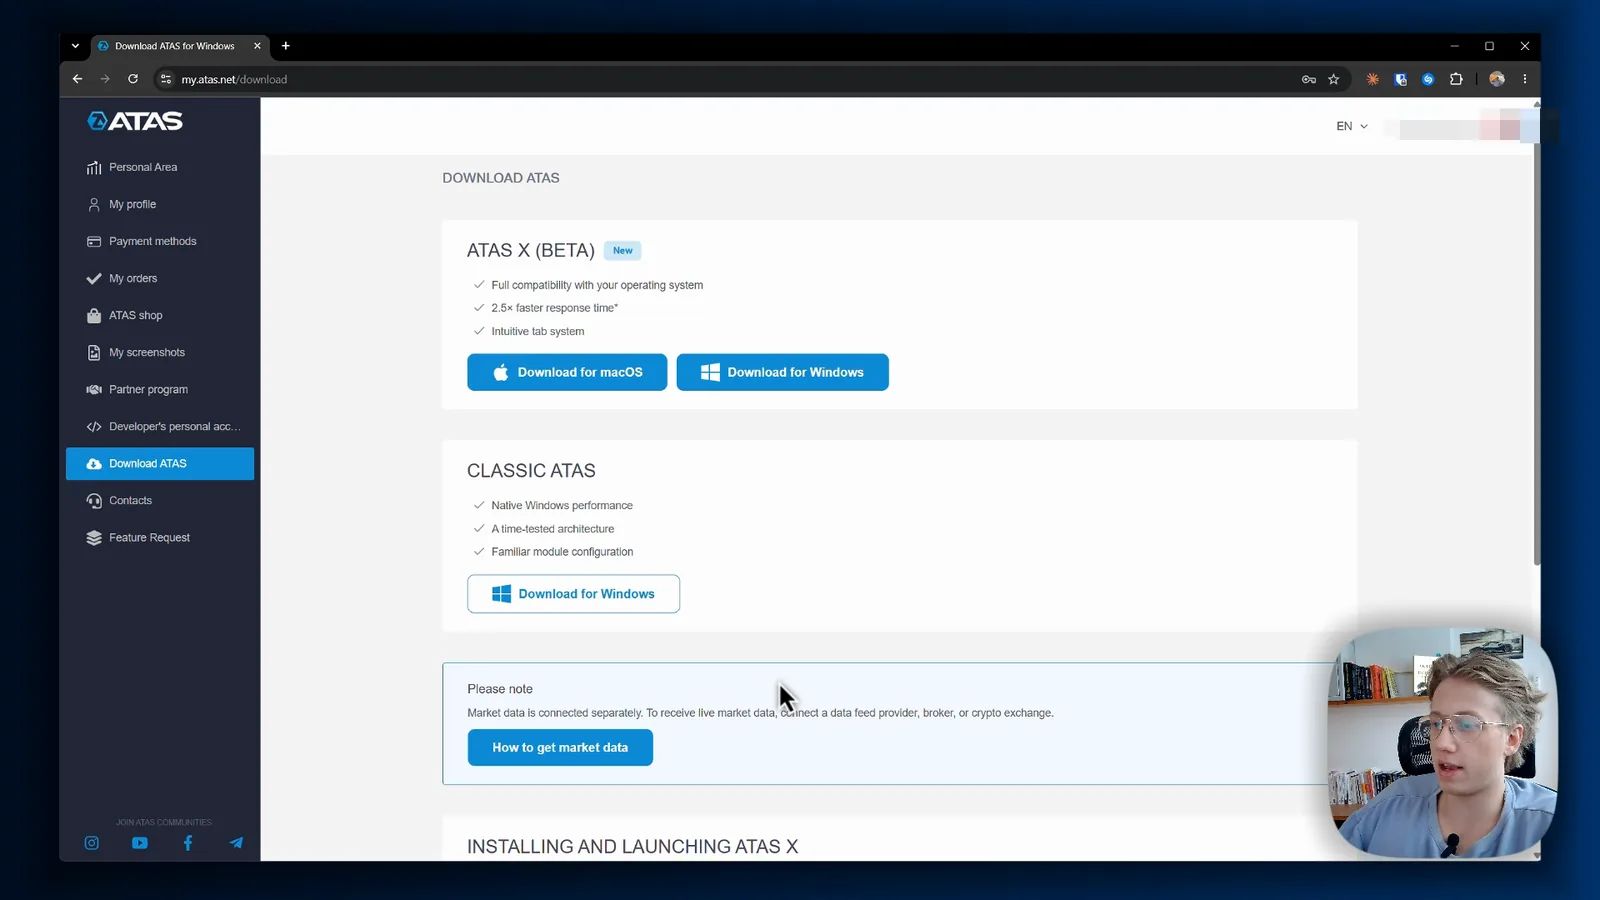Click Download for macOS button
Viewport: 1600px width, 900px height.
(567, 372)
